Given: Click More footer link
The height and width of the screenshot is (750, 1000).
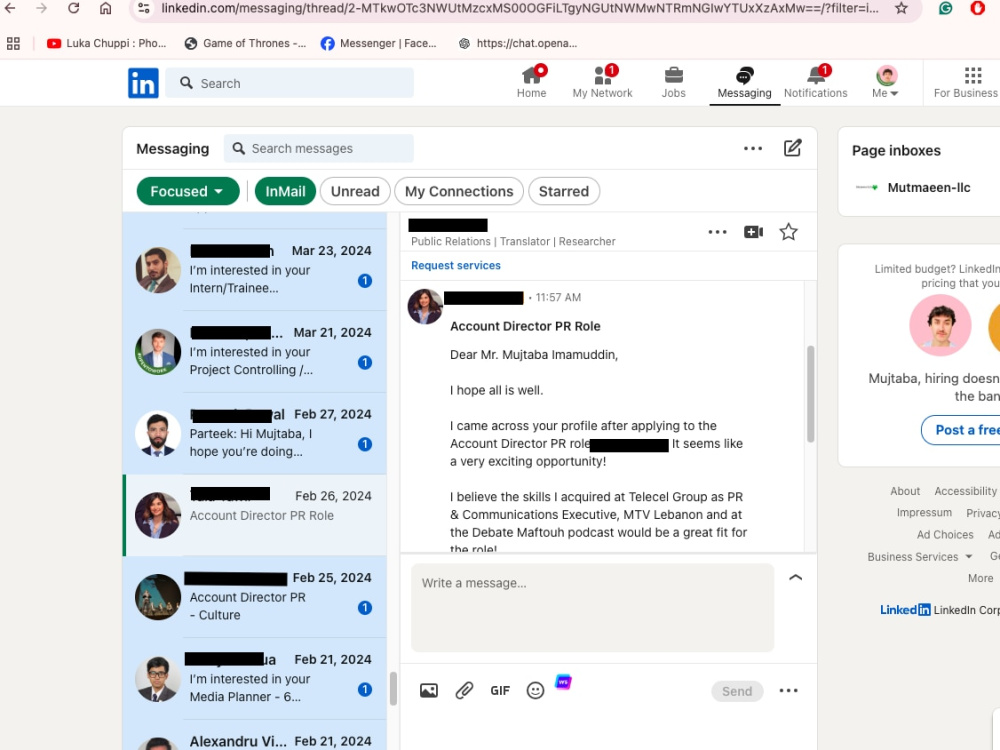Looking at the screenshot, I should 980,578.
